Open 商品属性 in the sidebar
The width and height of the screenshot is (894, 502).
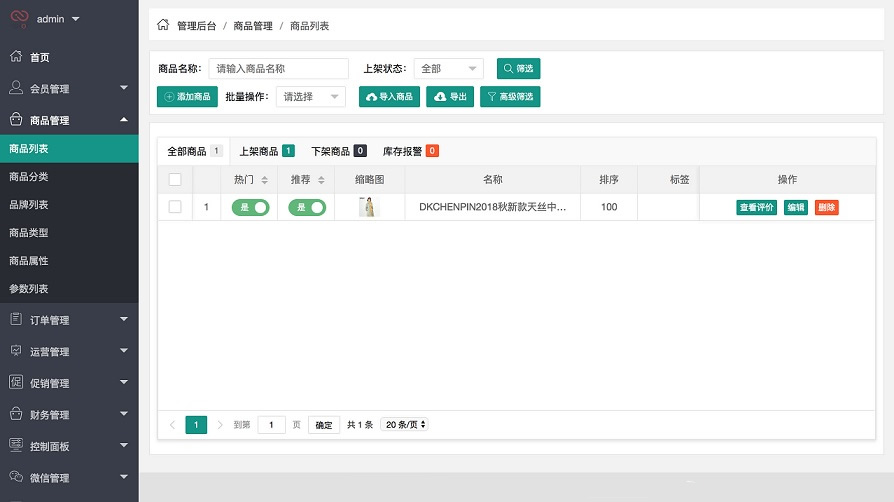coord(69,260)
